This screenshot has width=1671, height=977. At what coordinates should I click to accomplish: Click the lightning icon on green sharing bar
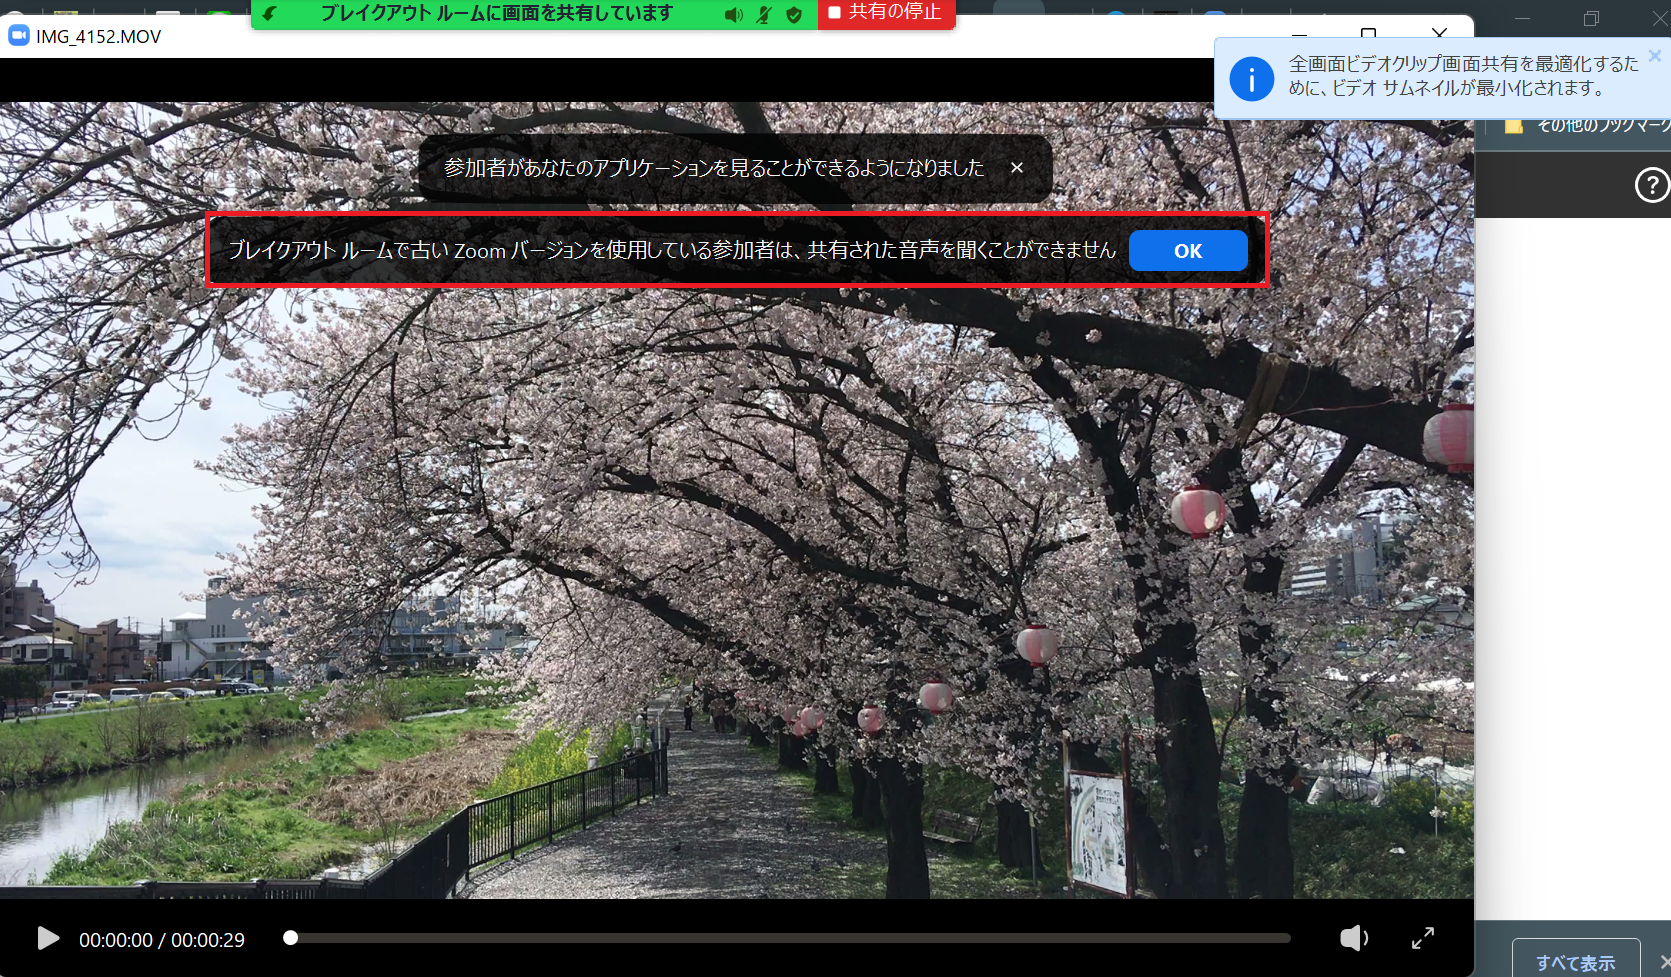coord(269,14)
